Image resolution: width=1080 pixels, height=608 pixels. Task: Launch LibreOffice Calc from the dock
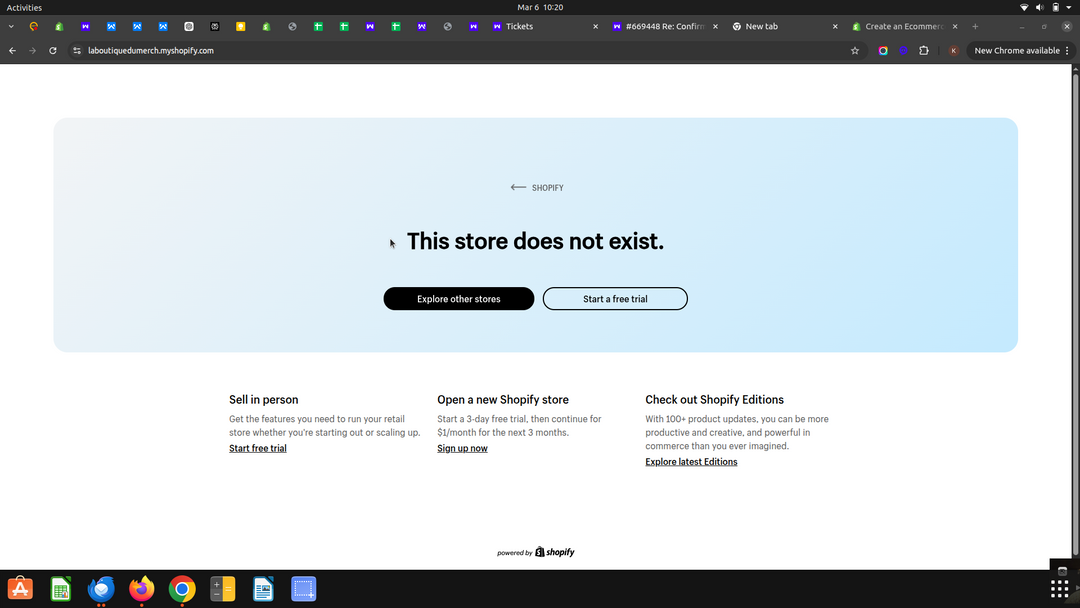click(61, 589)
